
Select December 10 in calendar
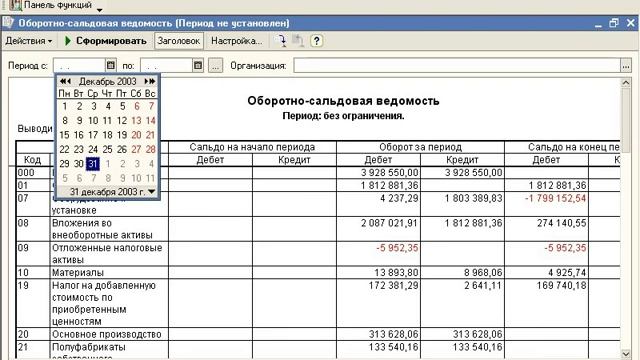click(x=93, y=121)
